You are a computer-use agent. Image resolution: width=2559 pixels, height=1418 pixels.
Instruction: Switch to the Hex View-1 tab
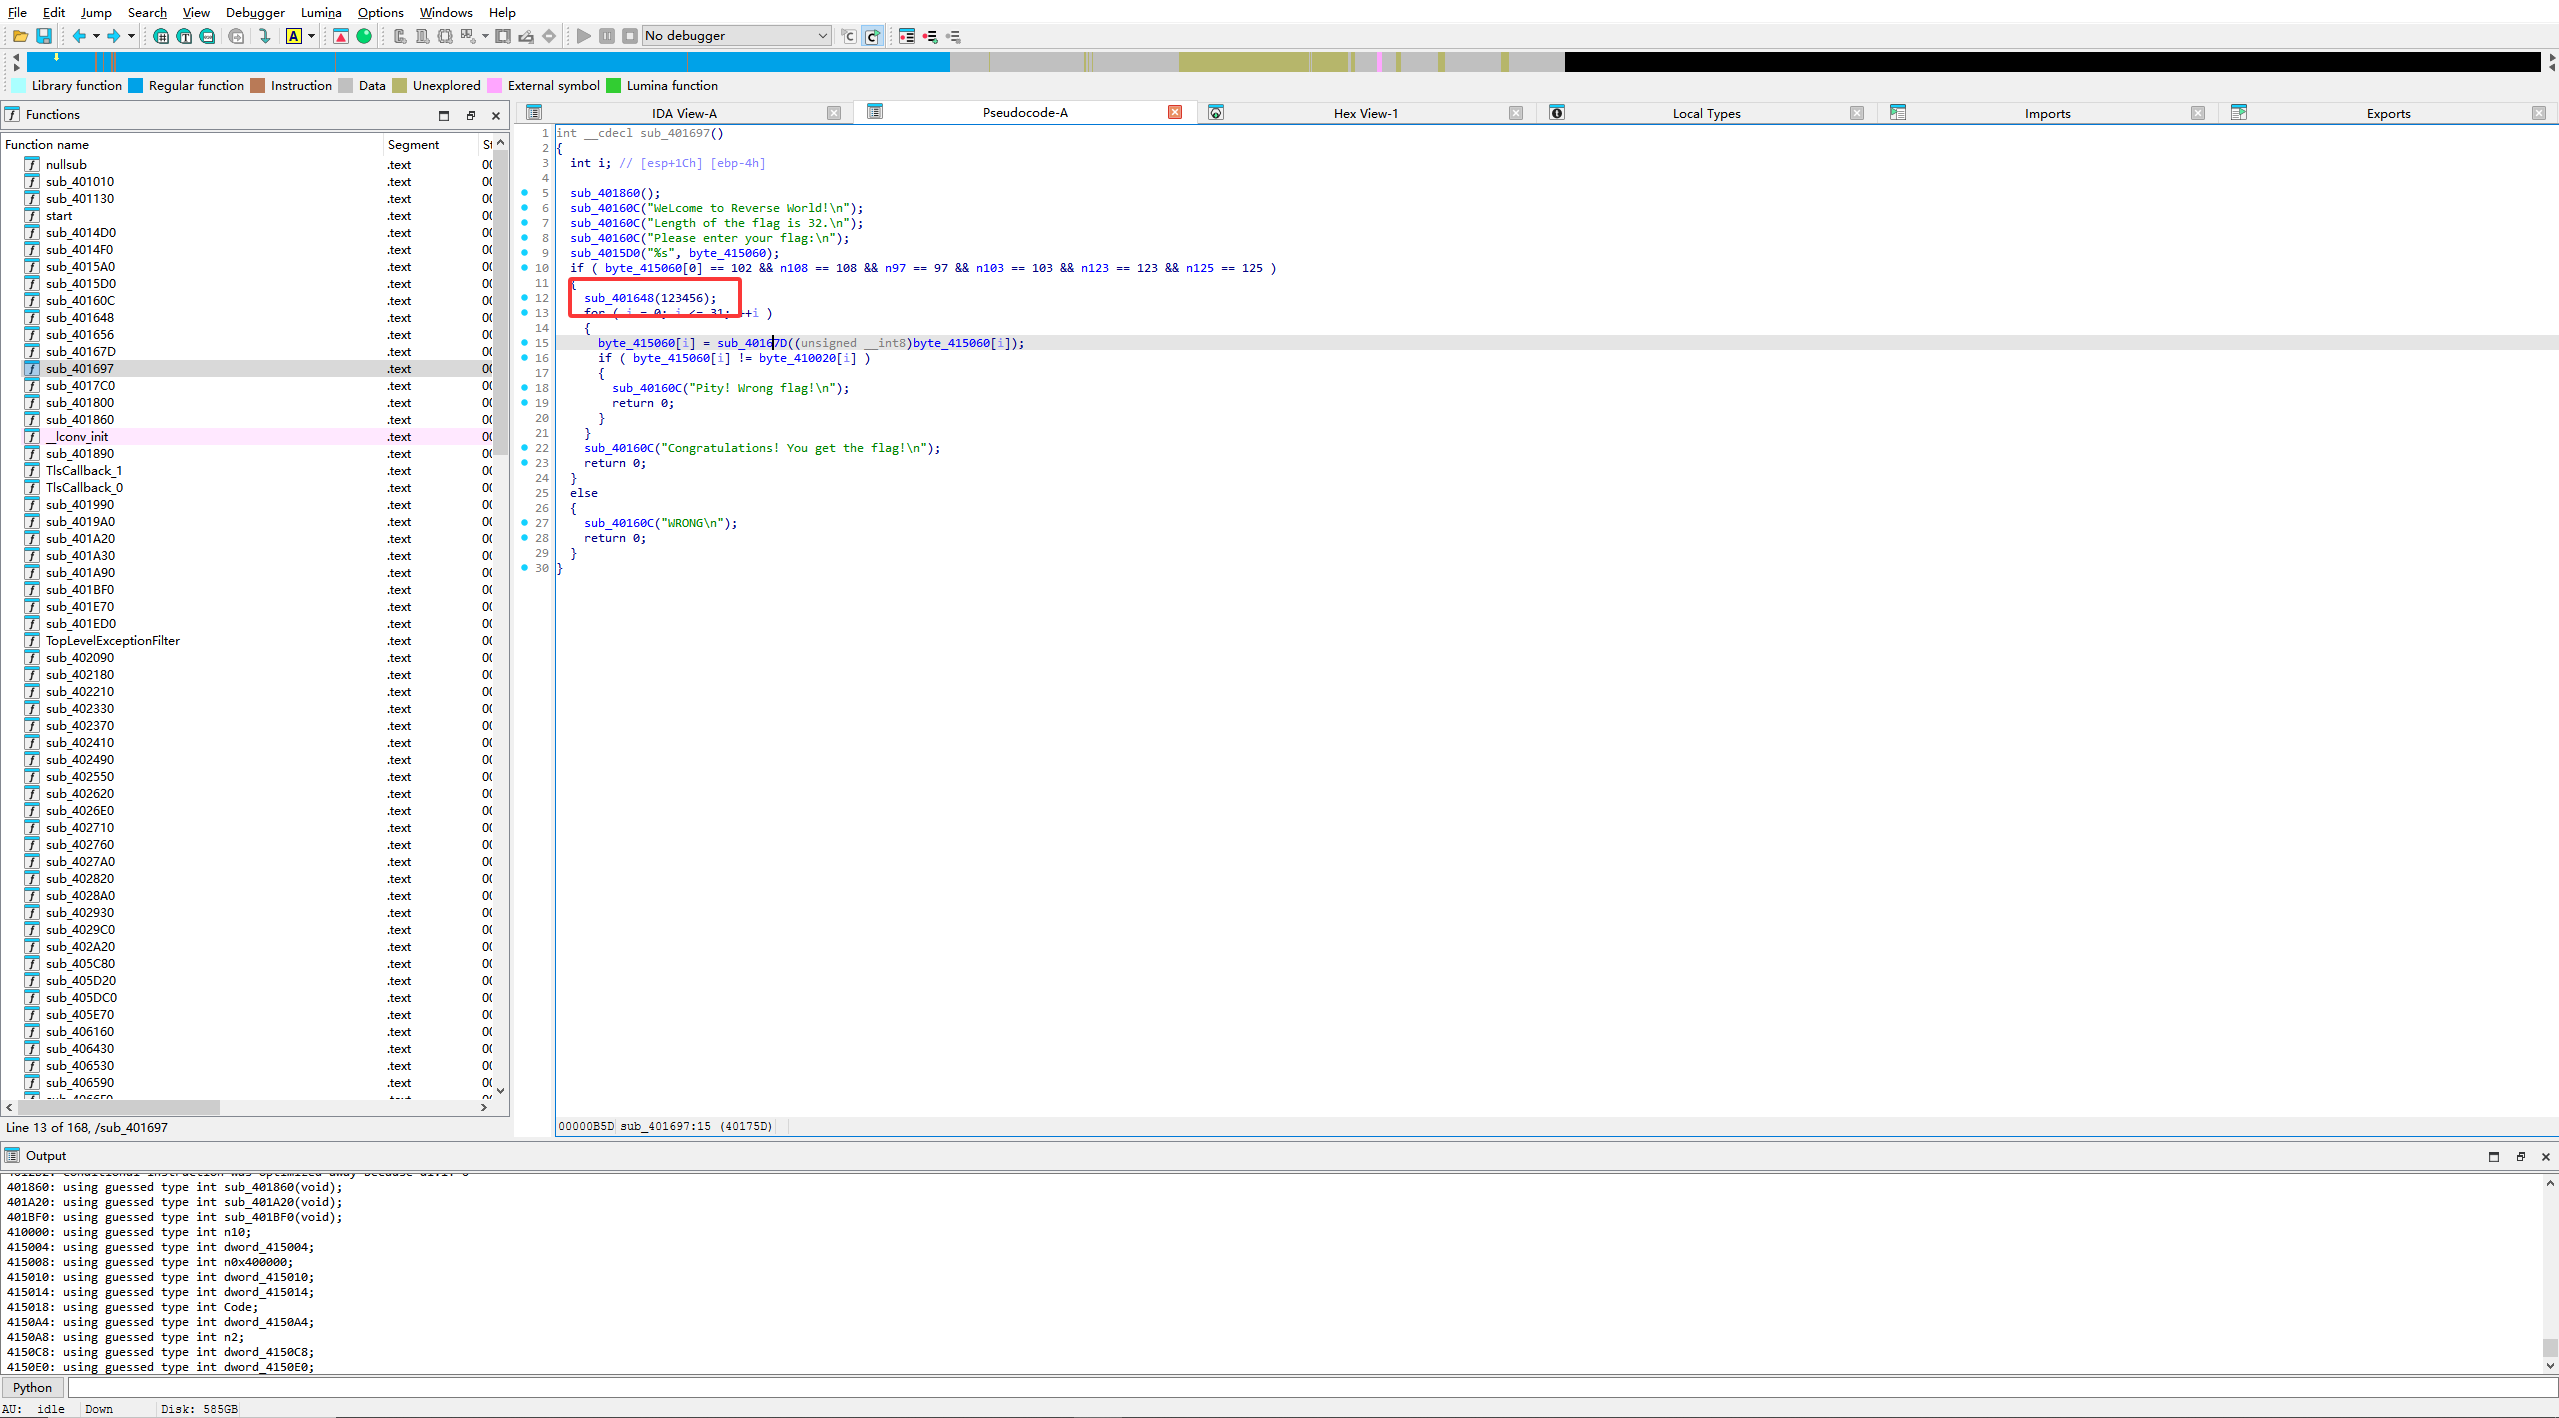[1365, 113]
